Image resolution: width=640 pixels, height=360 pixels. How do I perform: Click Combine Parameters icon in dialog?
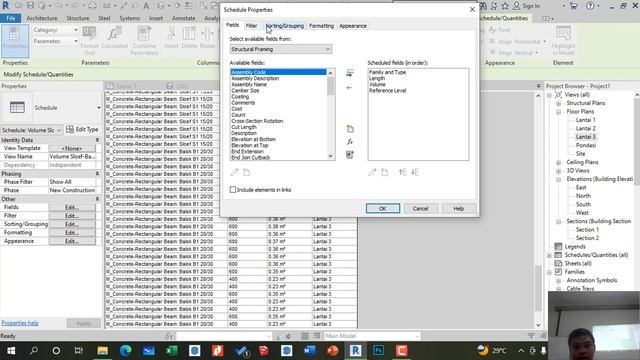[350, 155]
